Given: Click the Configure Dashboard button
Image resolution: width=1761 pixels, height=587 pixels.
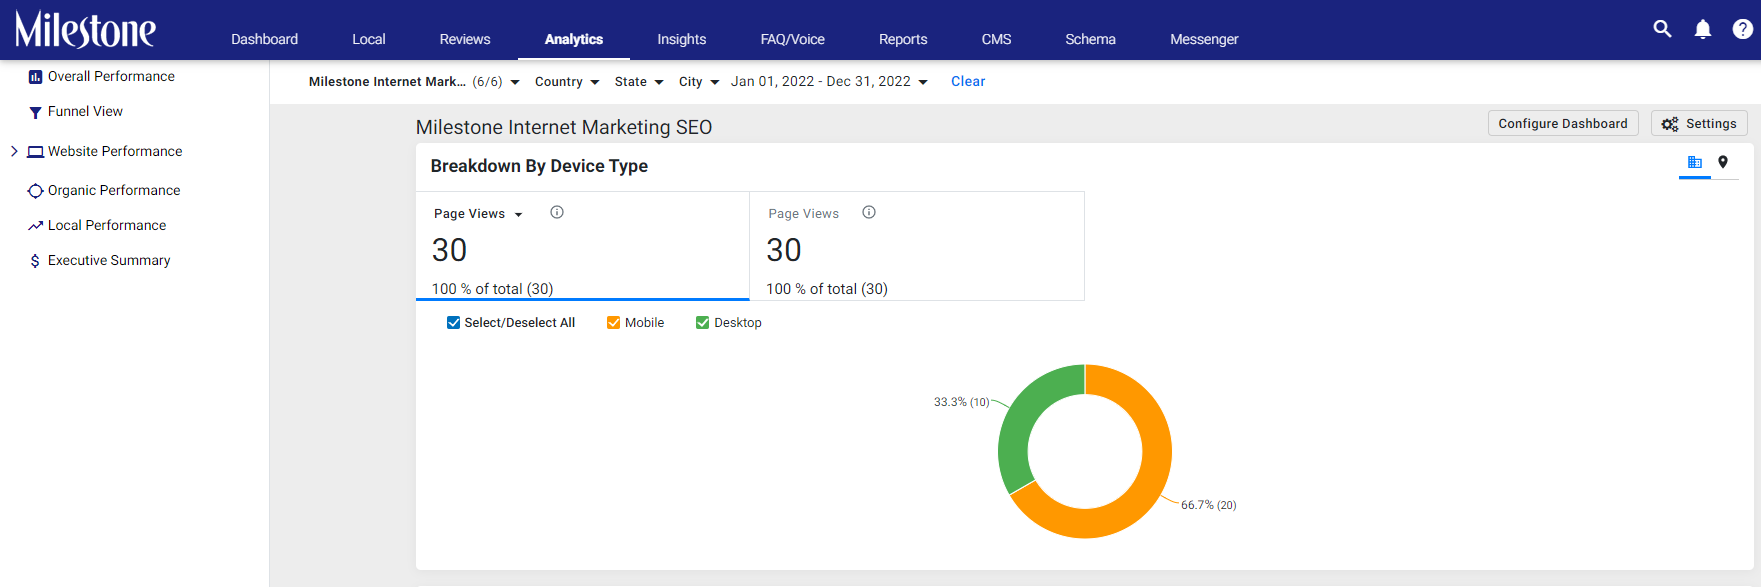Looking at the screenshot, I should tap(1563, 123).
